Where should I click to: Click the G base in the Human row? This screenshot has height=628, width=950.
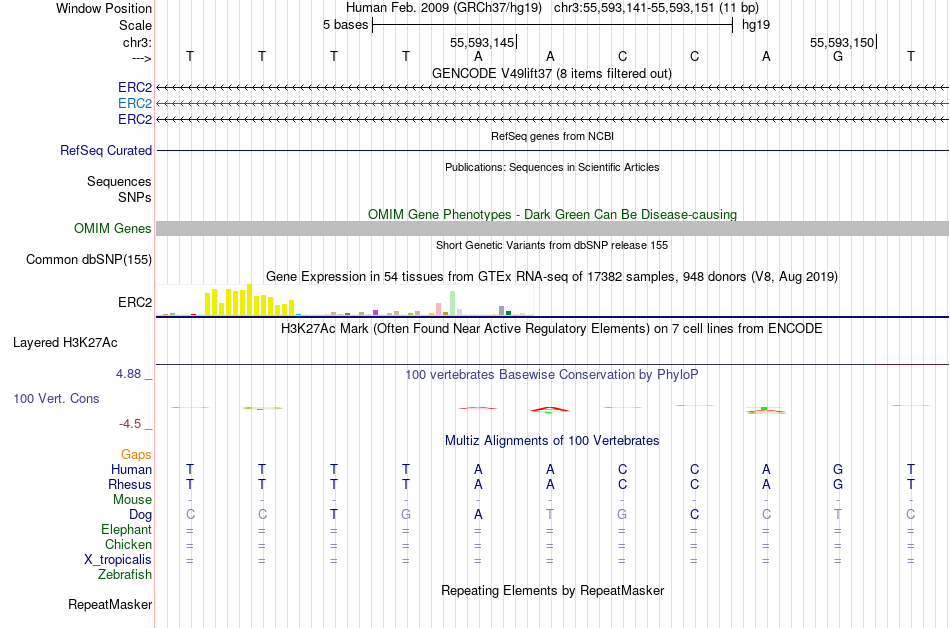coord(838,469)
